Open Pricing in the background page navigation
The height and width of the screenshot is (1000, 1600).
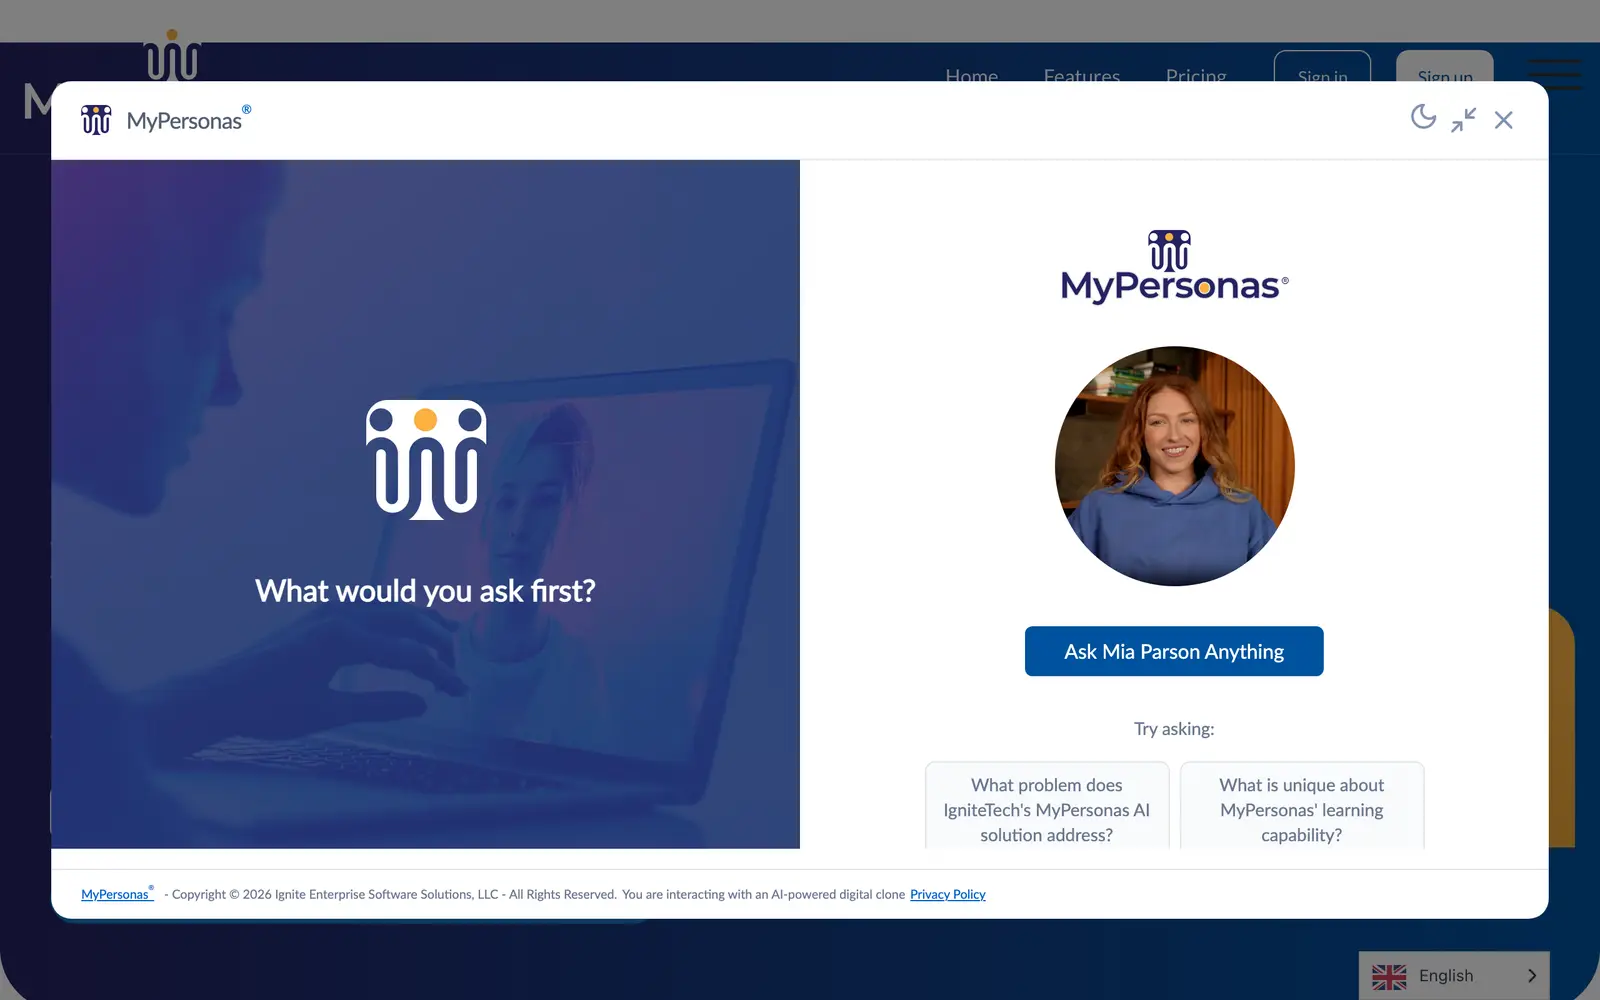tap(1196, 74)
